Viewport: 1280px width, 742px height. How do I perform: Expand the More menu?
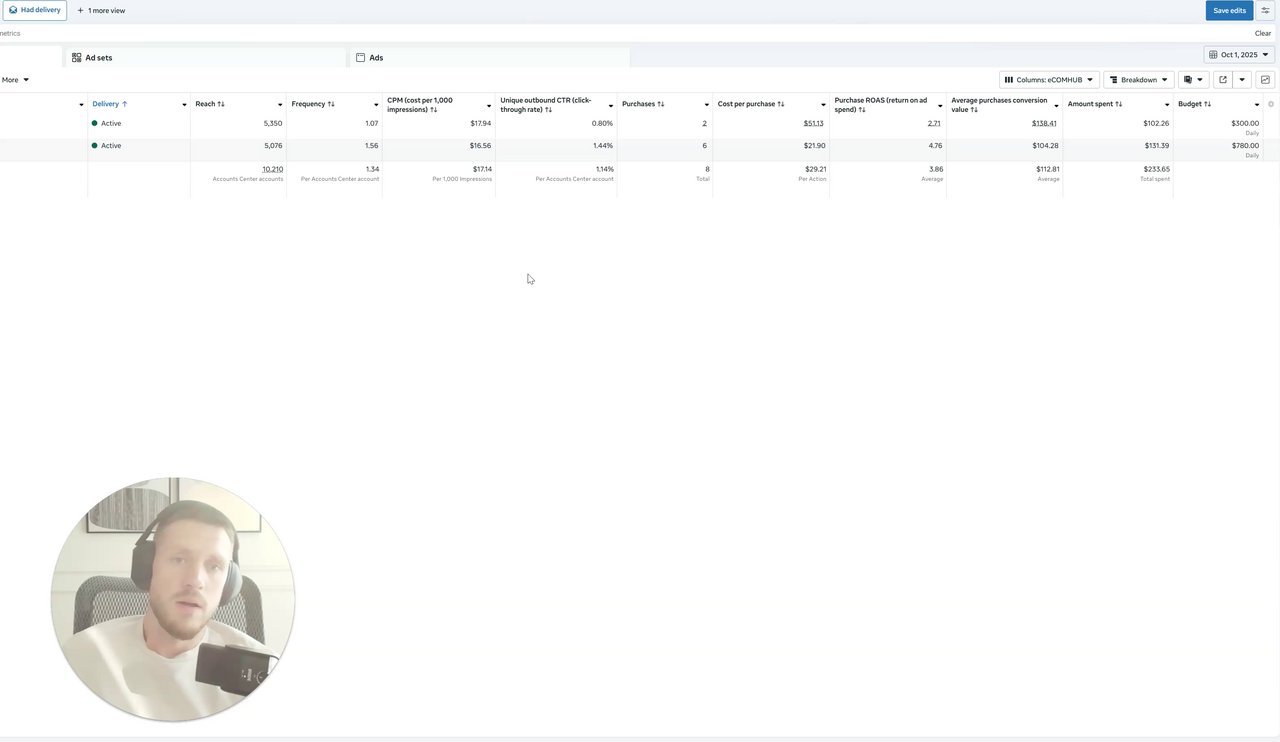(15, 80)
